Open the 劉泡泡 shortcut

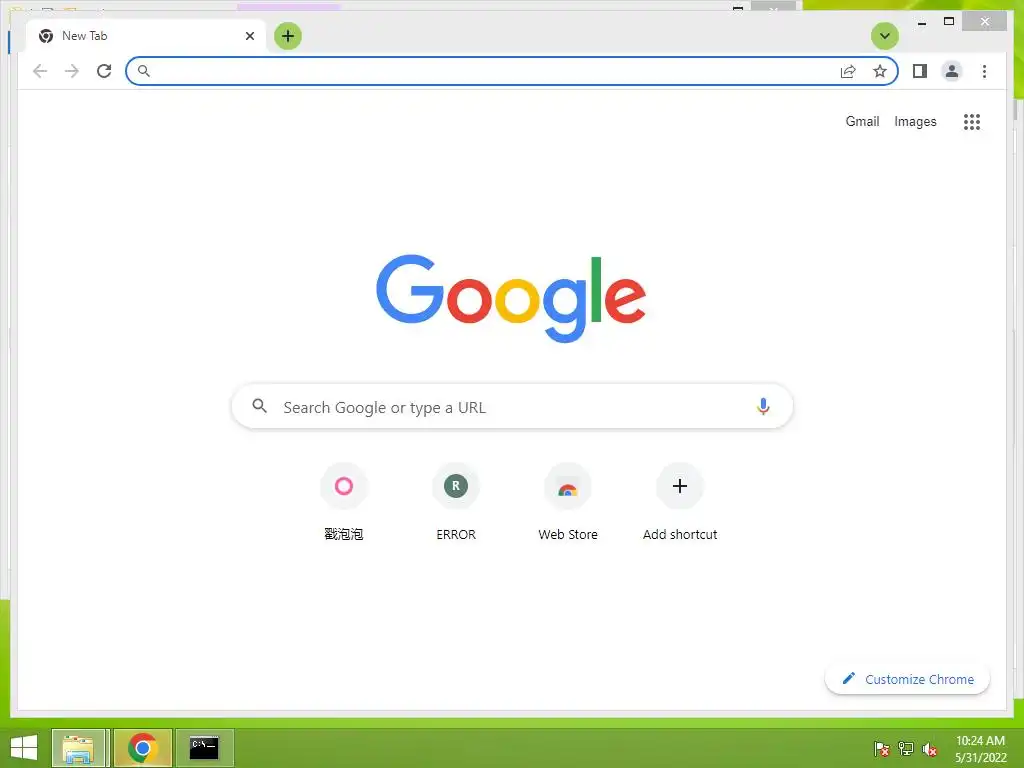point(344,502)
